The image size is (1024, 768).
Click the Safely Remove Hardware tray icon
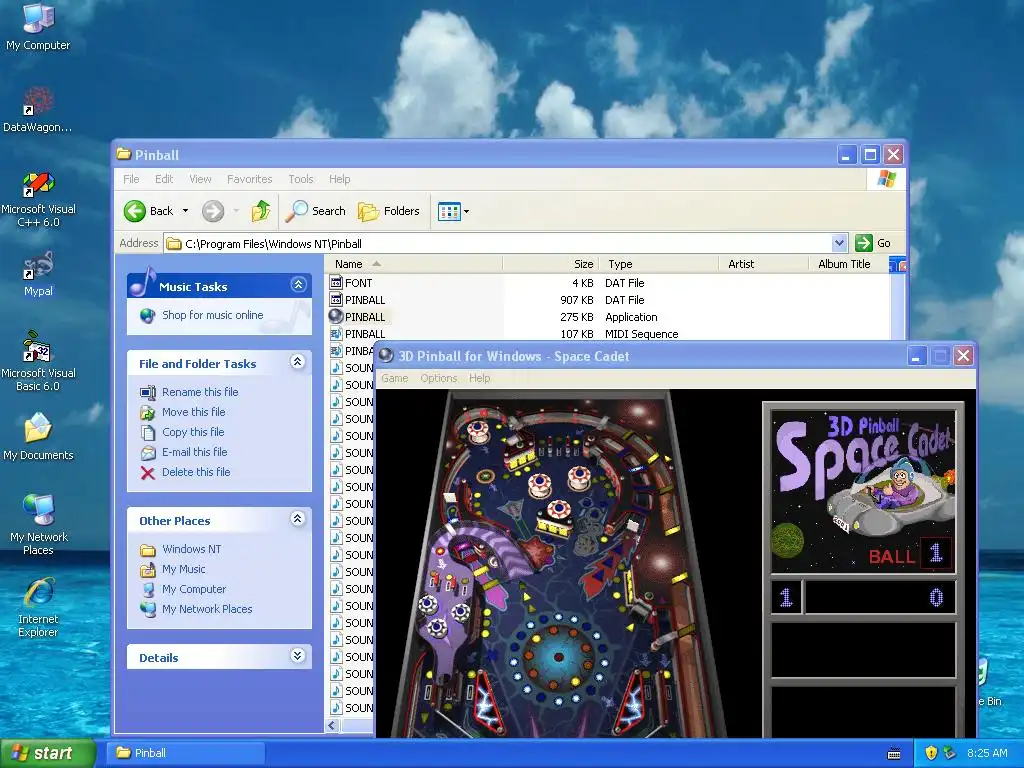(x=949, y=753)
